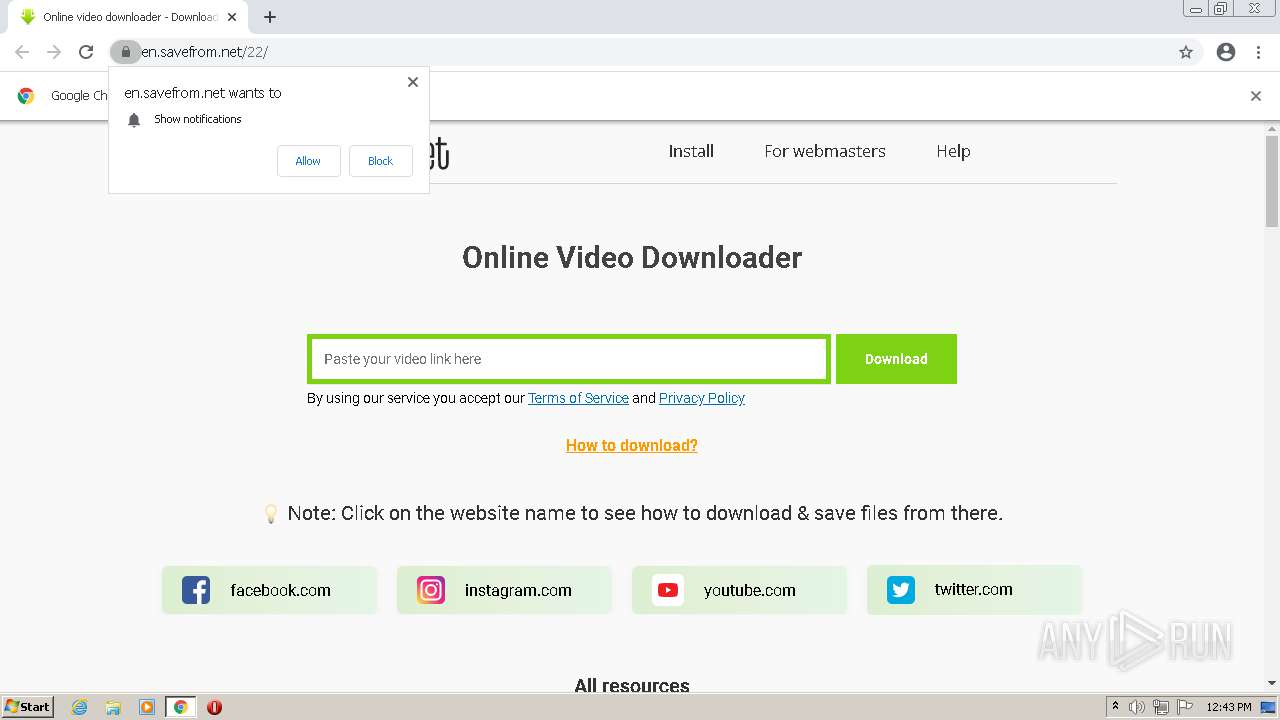Open a new tab with the plus button

(x=270, y=17)
